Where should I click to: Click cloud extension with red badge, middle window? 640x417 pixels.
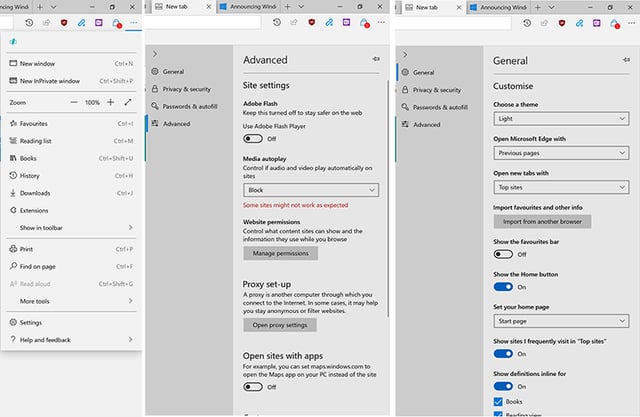[x=364, y=23]
